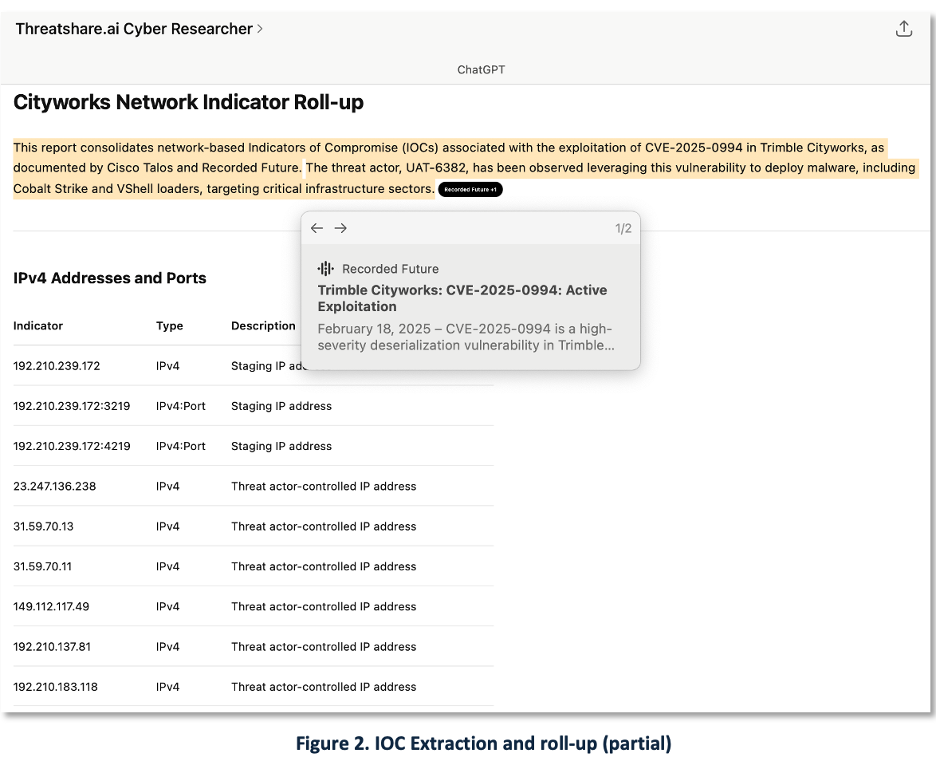Open the Threatshare.ai Cyber Researcher chevron
The width and height of the screenshot is (936, 762).
[260, 29]
